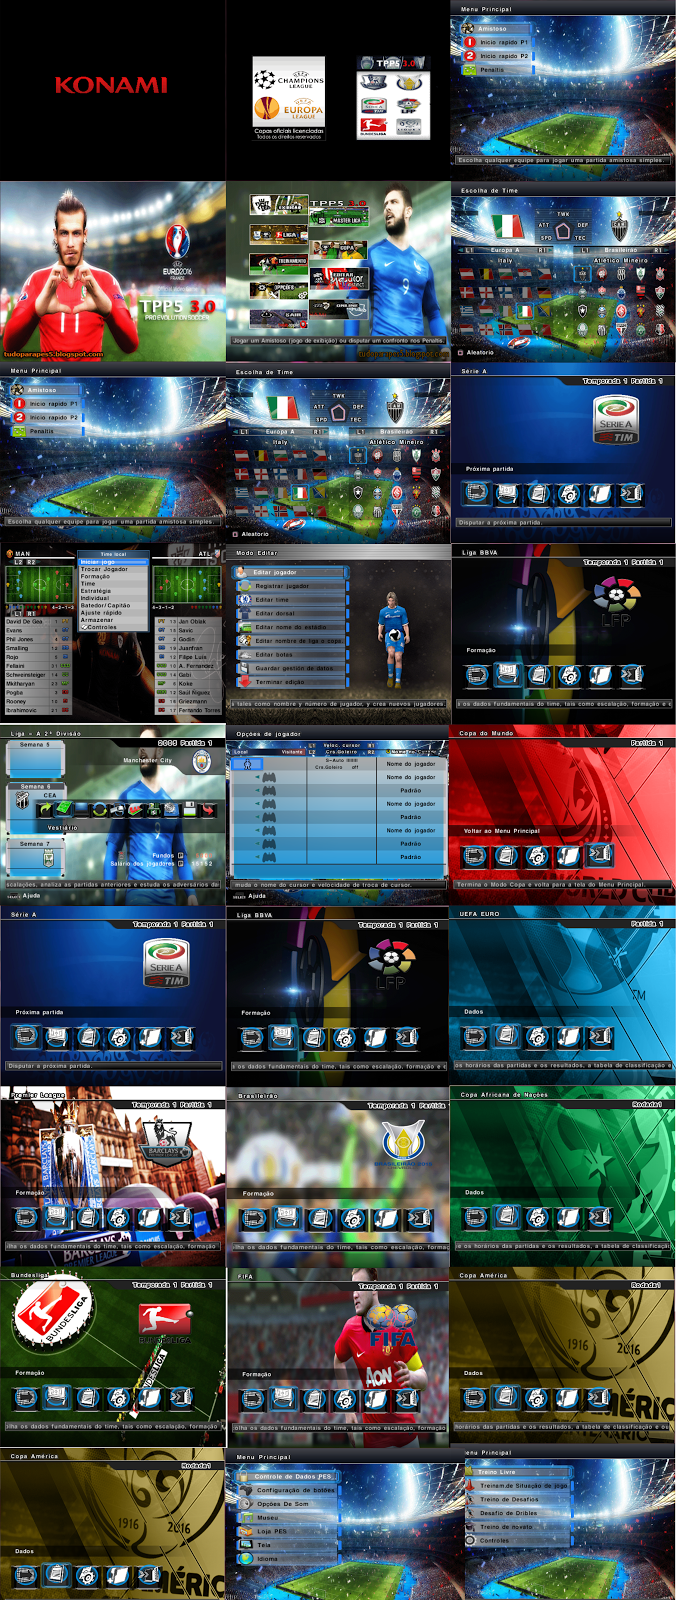Open Editar nome do estádio

click(291, 627)
